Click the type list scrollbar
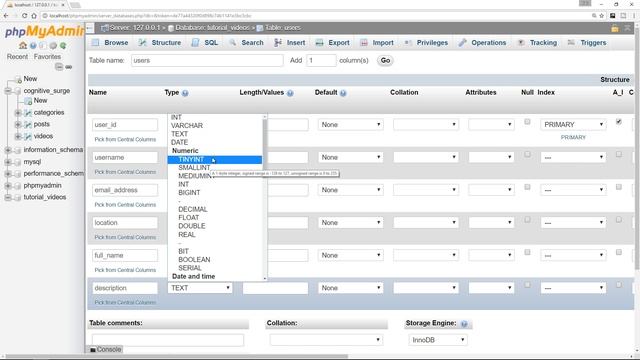640x360 pixels. click(265, 198)
